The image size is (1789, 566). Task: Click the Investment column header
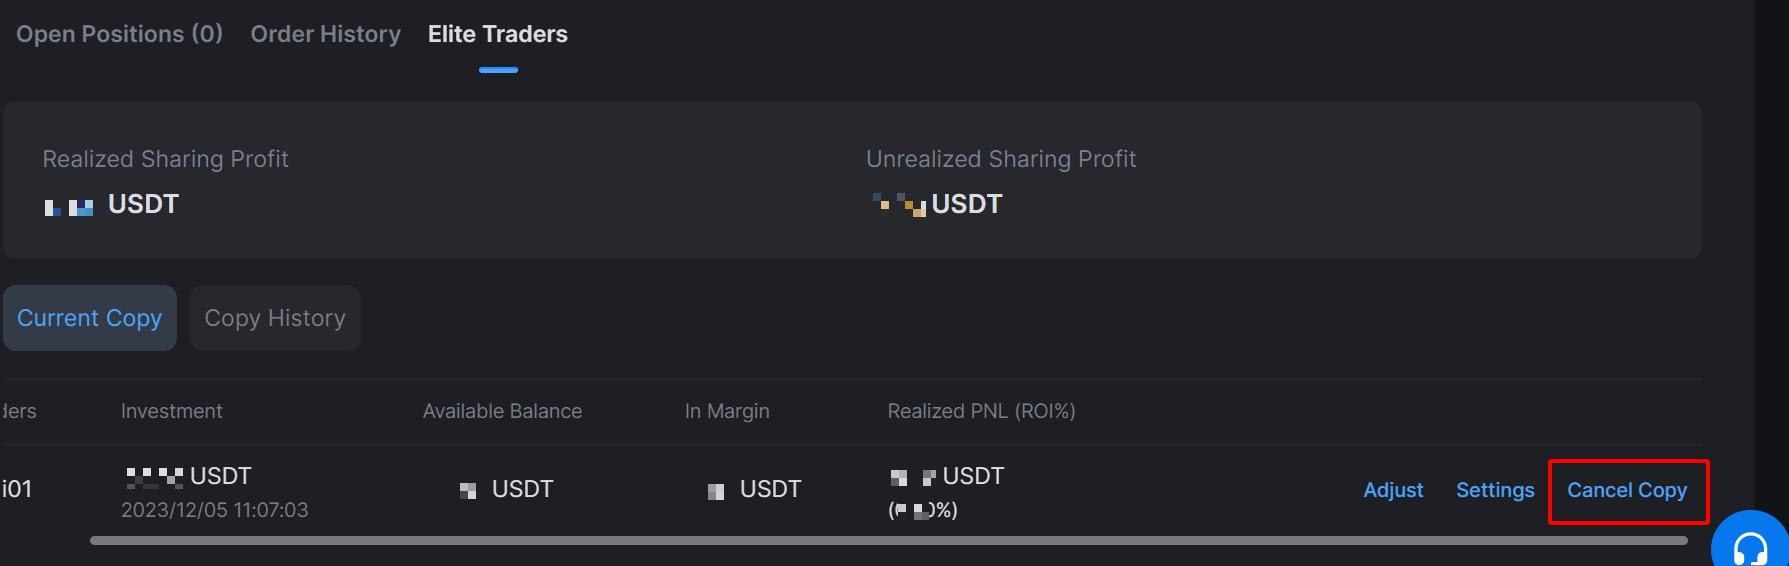coord(171,411)
